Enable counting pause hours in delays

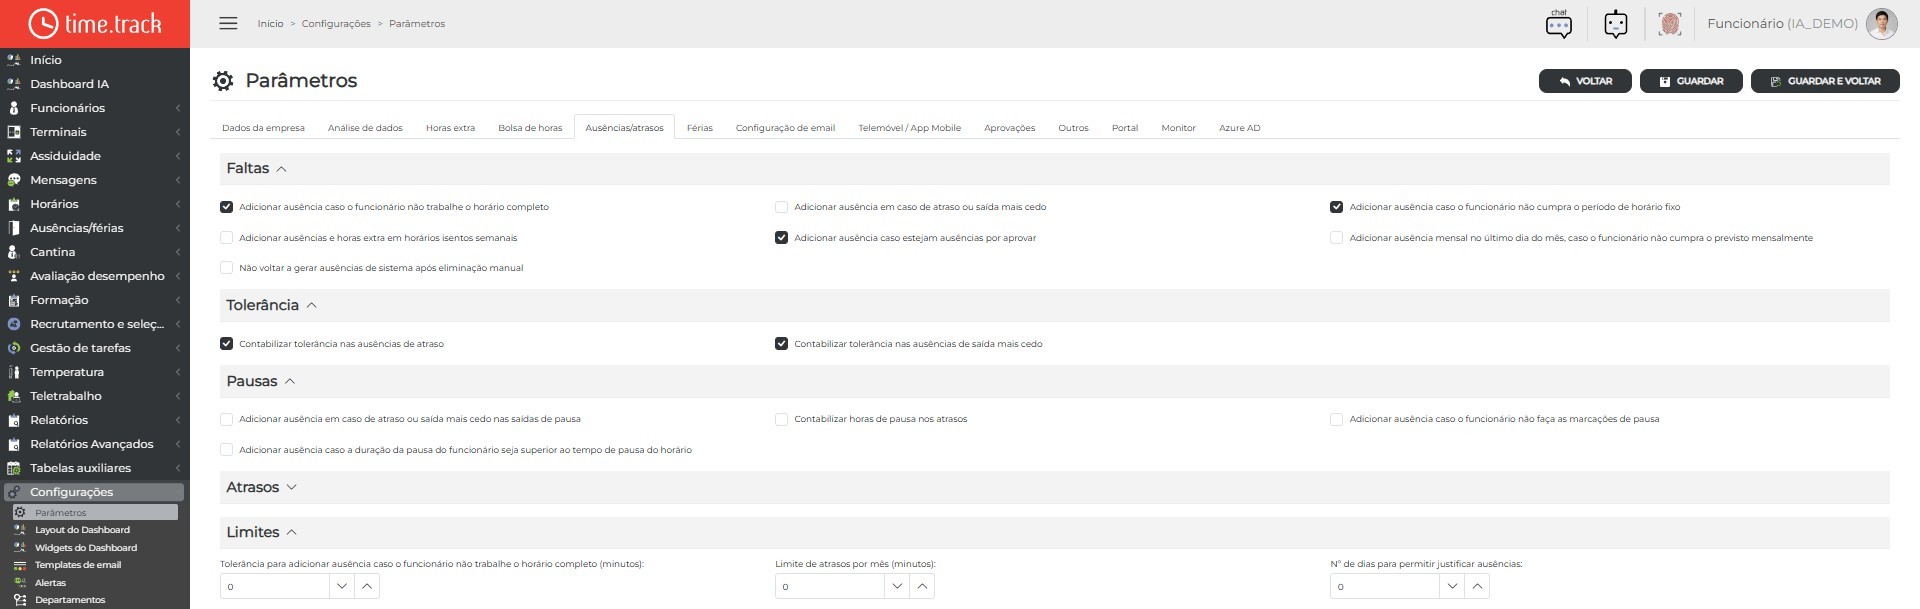click(782, 419)
